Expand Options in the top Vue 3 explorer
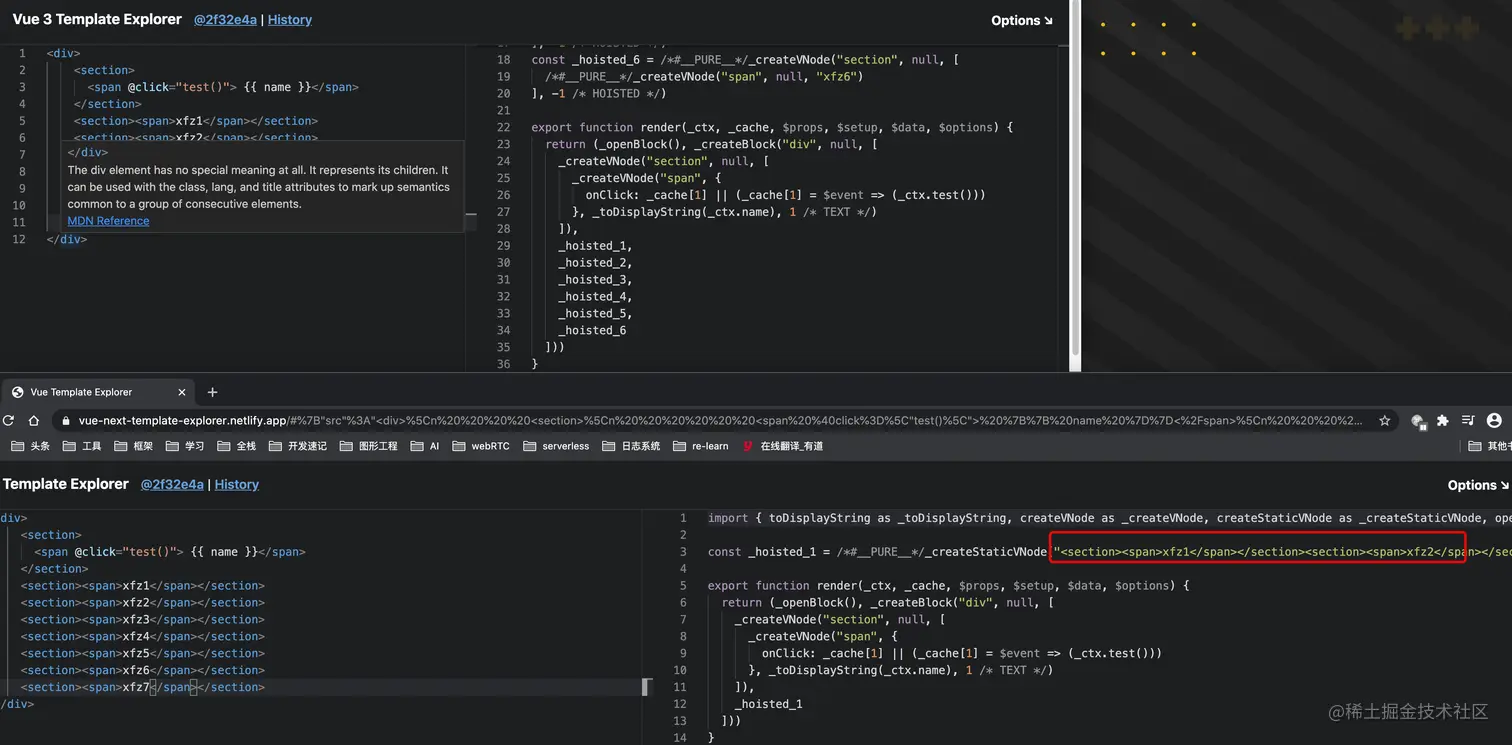The width and height of the screenshot is (1512, 745). 1021,20
